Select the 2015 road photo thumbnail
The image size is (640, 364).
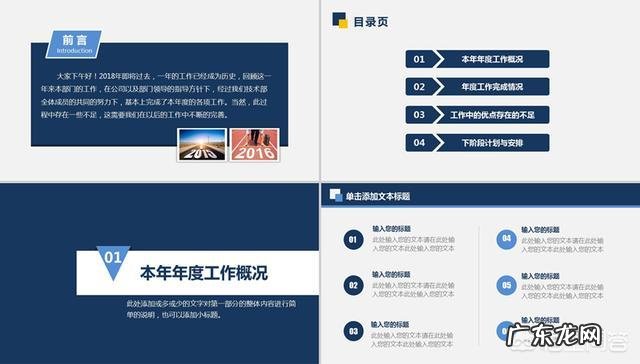pos(202,144)
